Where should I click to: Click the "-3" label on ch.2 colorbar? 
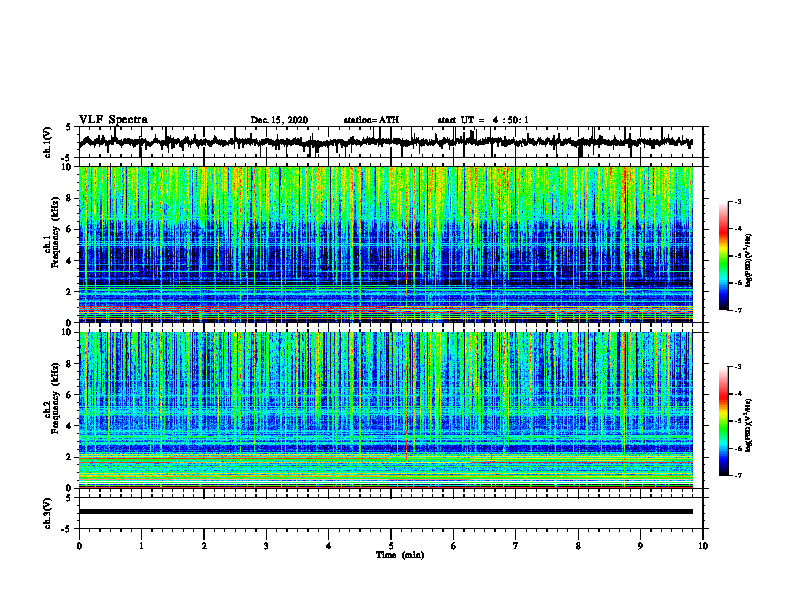click(737, 367)
